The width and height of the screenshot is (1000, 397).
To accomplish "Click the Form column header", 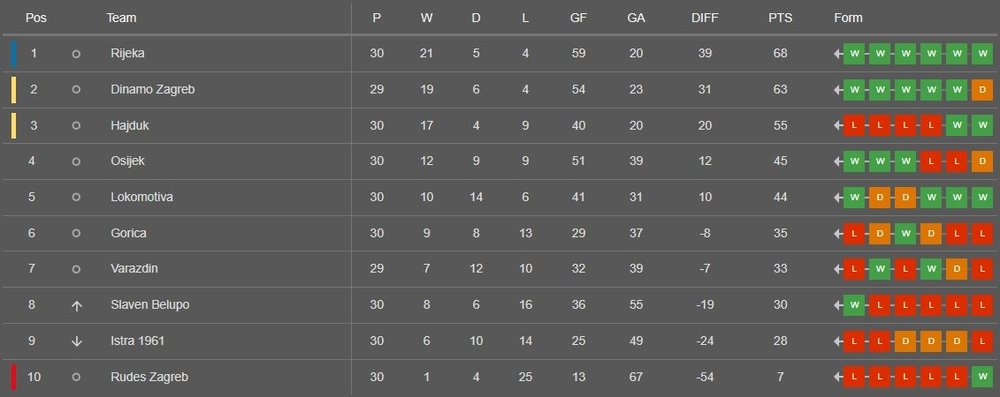I will point(848,18).
